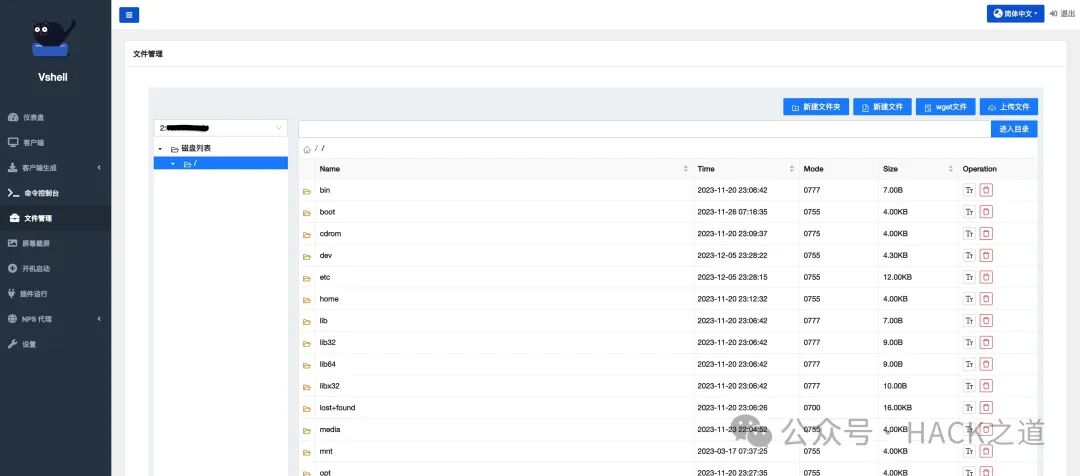This screenshot has height=476, width=1080.
Task: Delete the cdrom folder
Action: pos(986,234)
